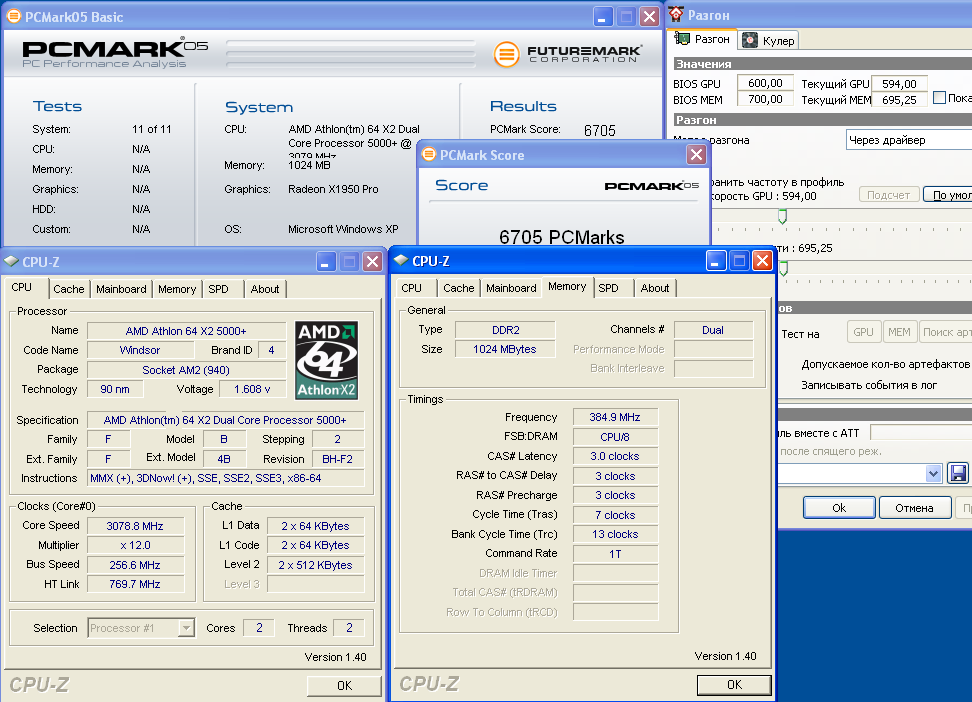972x702 pixels.
Task: Open the Через драйвер overclock method dropdown
Action: (x=909, y=140)
